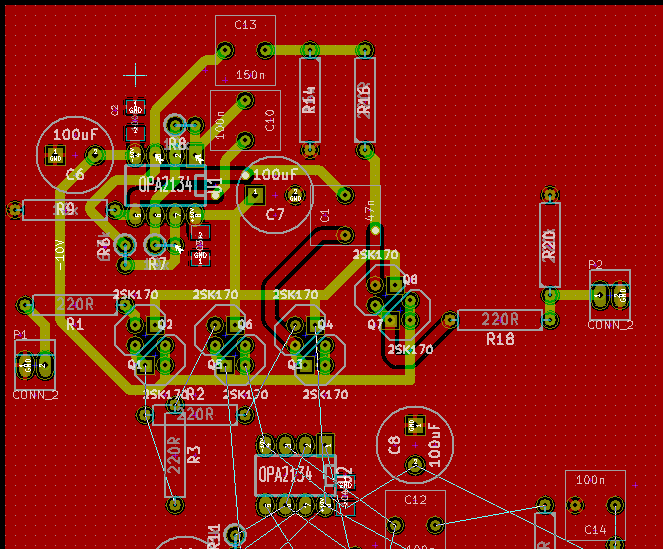The image size is (663, 549).
Task: Select the Q4 transistor label
Action: 326,324
